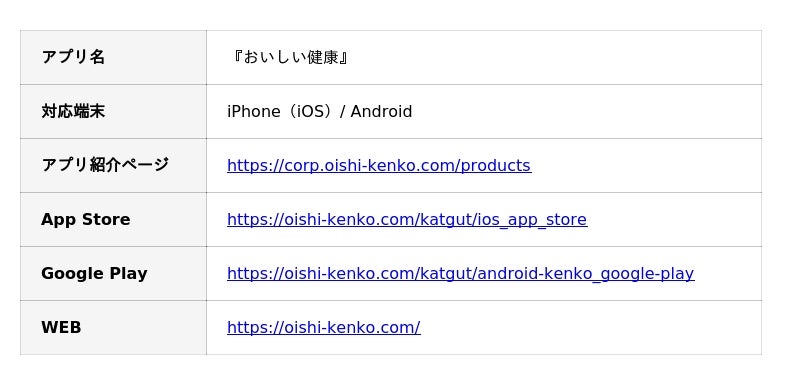Click the iPhone（iOS）/ Android text

319,112
